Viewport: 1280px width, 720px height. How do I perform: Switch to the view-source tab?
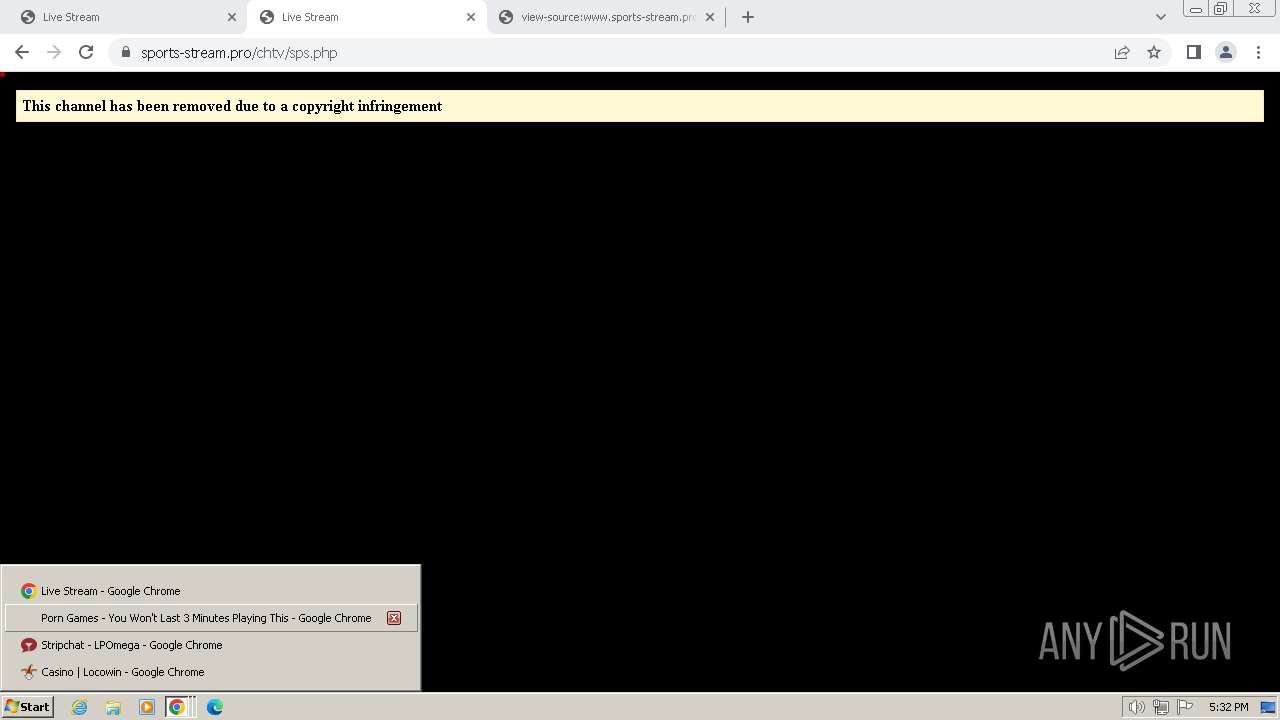coord(606,17)
